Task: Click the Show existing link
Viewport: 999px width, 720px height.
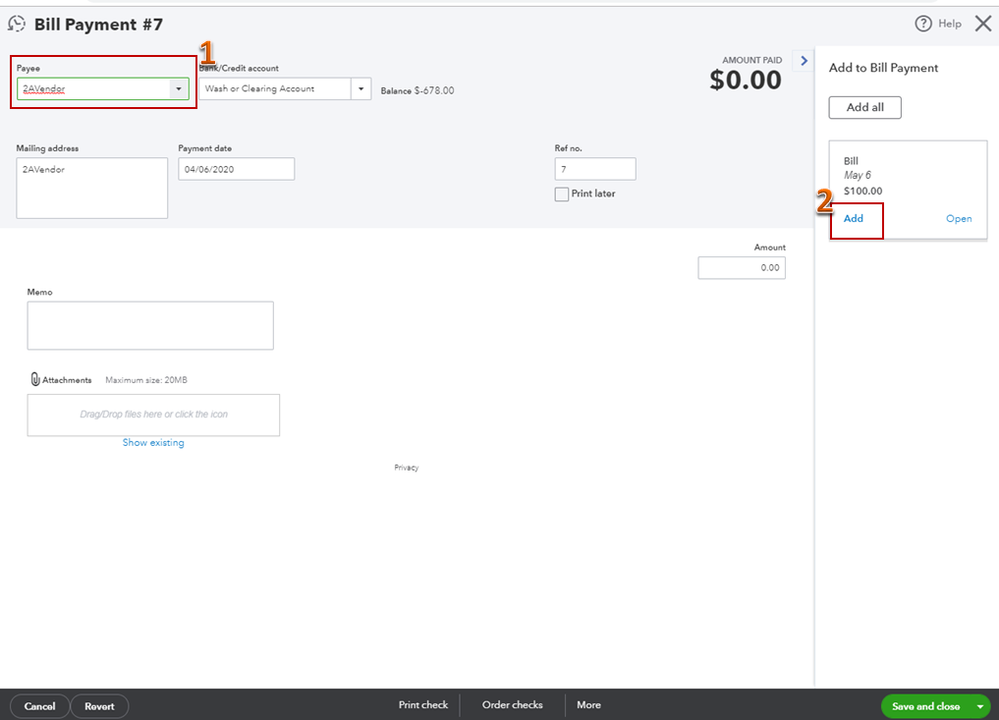Action: 153,442
